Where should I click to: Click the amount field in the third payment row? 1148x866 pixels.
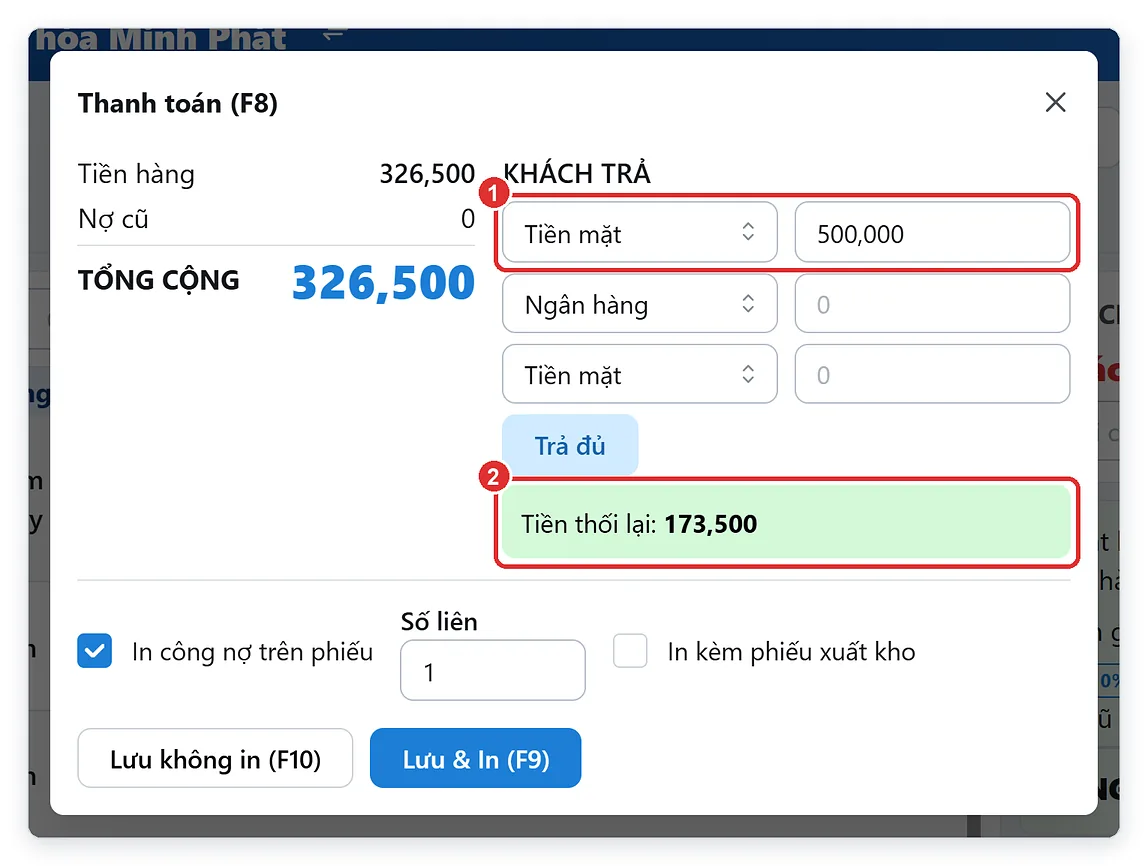pos(932,374)
